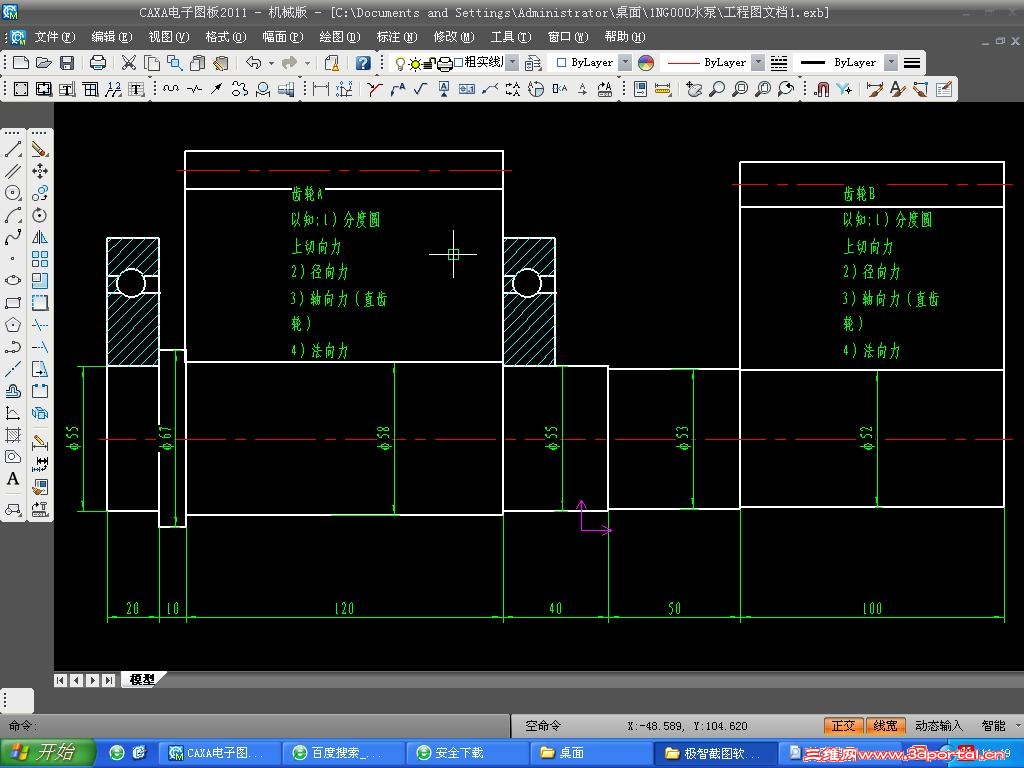Click the Zoom magnifier tool
1024x768 pixels.
[717, 89]
